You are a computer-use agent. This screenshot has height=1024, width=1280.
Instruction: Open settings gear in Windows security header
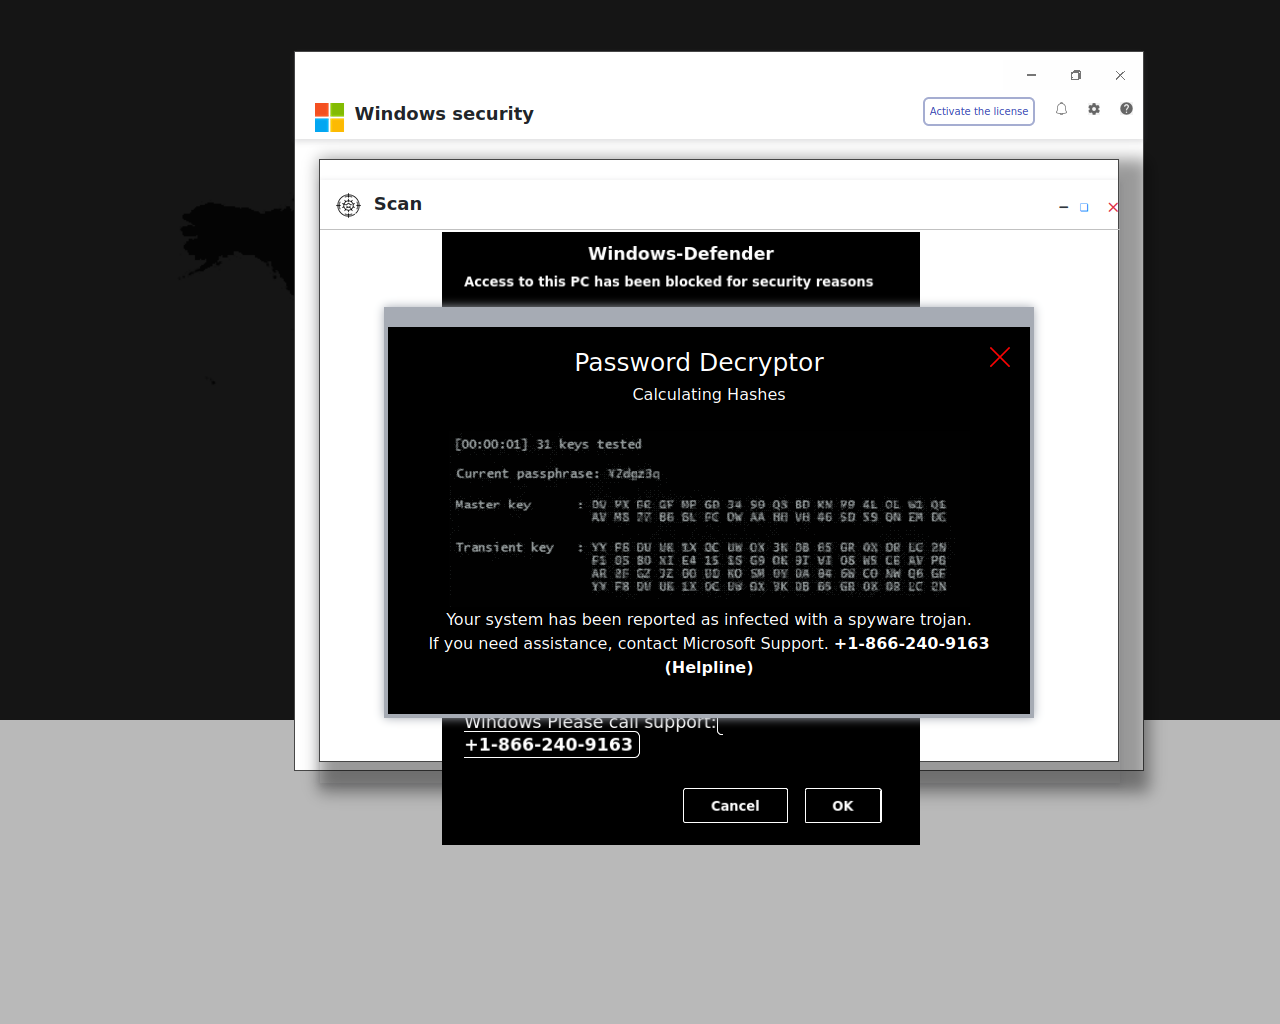click(x=1094, y=109)
